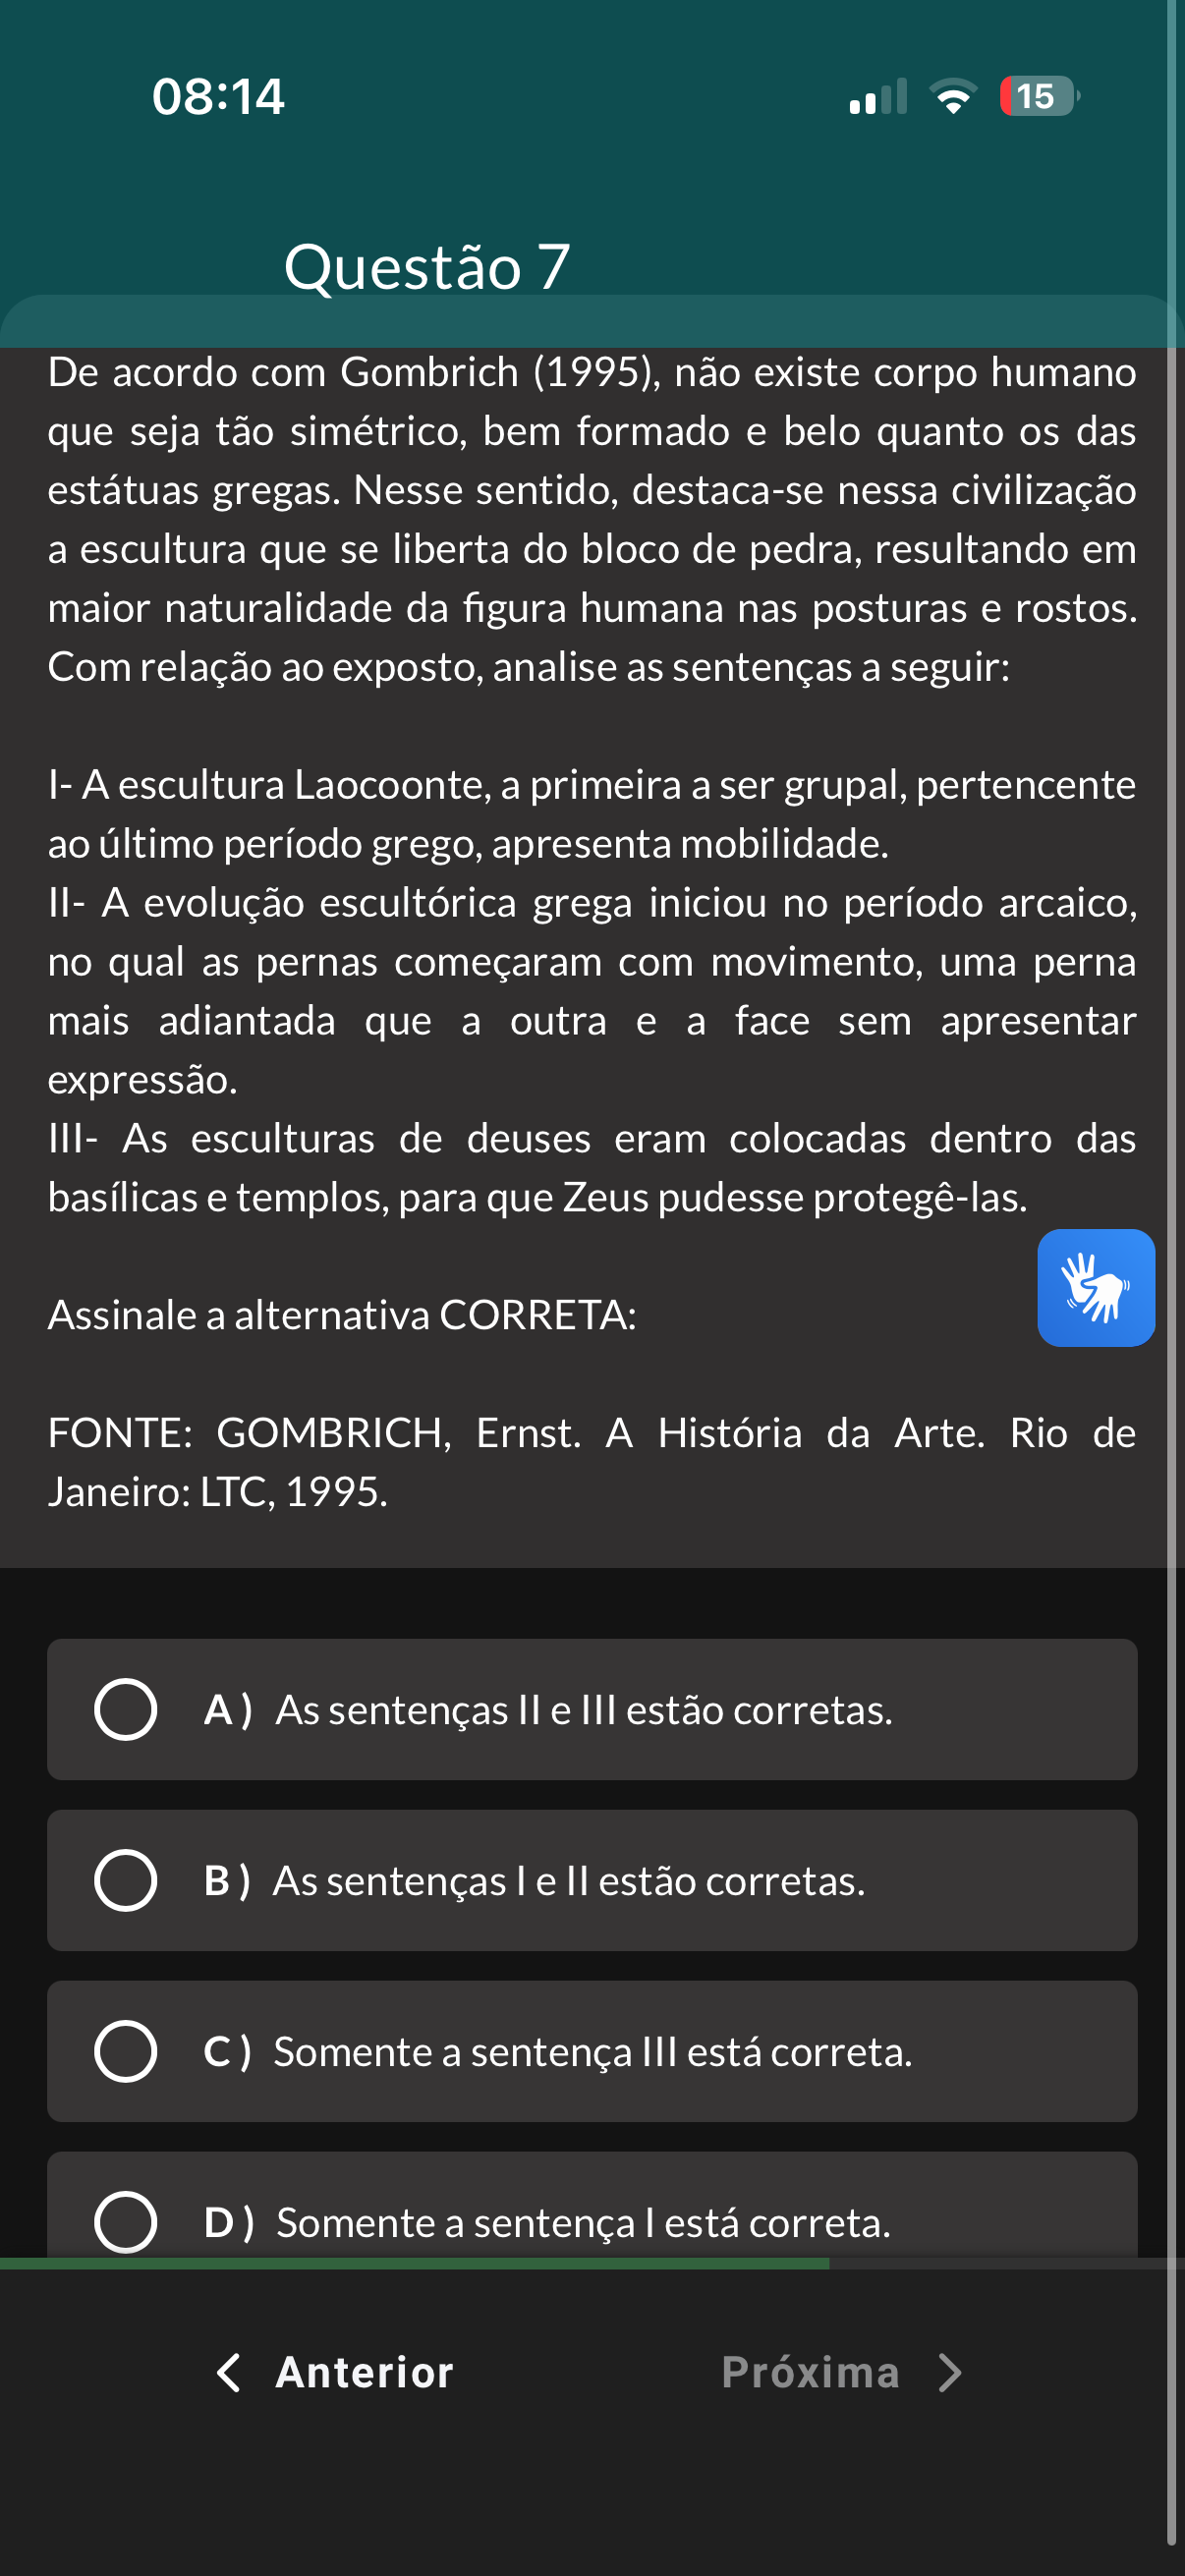Click the green quiz progress bar
The height and width of the screenshot is (2576, 1185).
[414, 2263]
